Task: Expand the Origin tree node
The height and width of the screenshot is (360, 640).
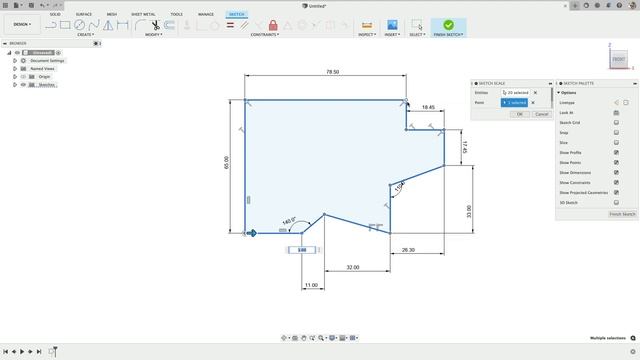Action: pyautogui.click(x=15, y=76)
